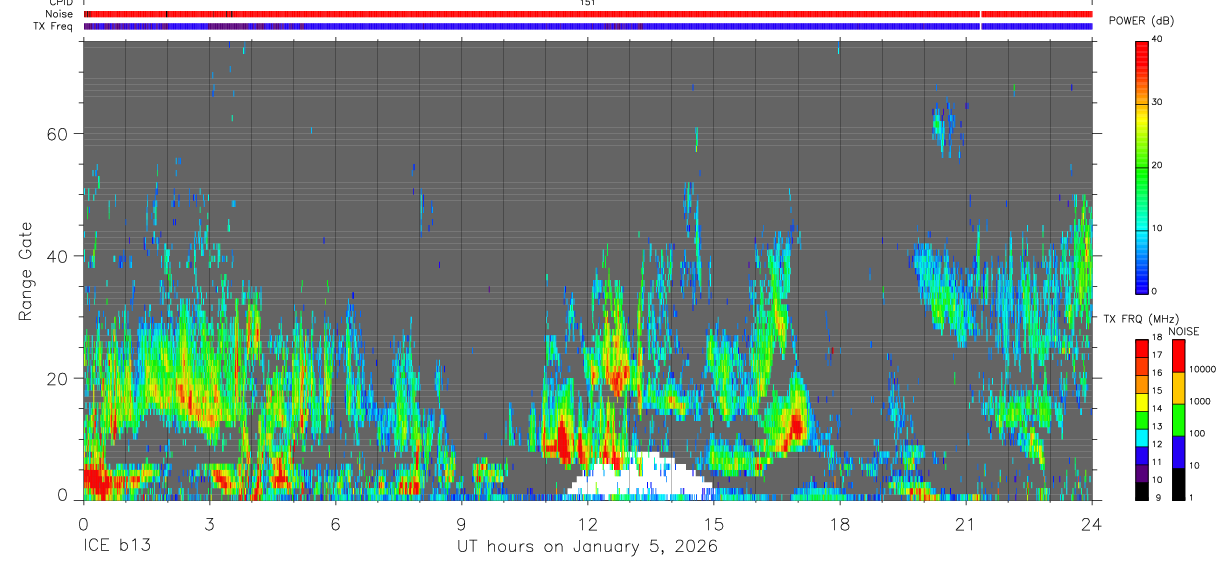Click the ICE b13 radar label

(118, 547)
